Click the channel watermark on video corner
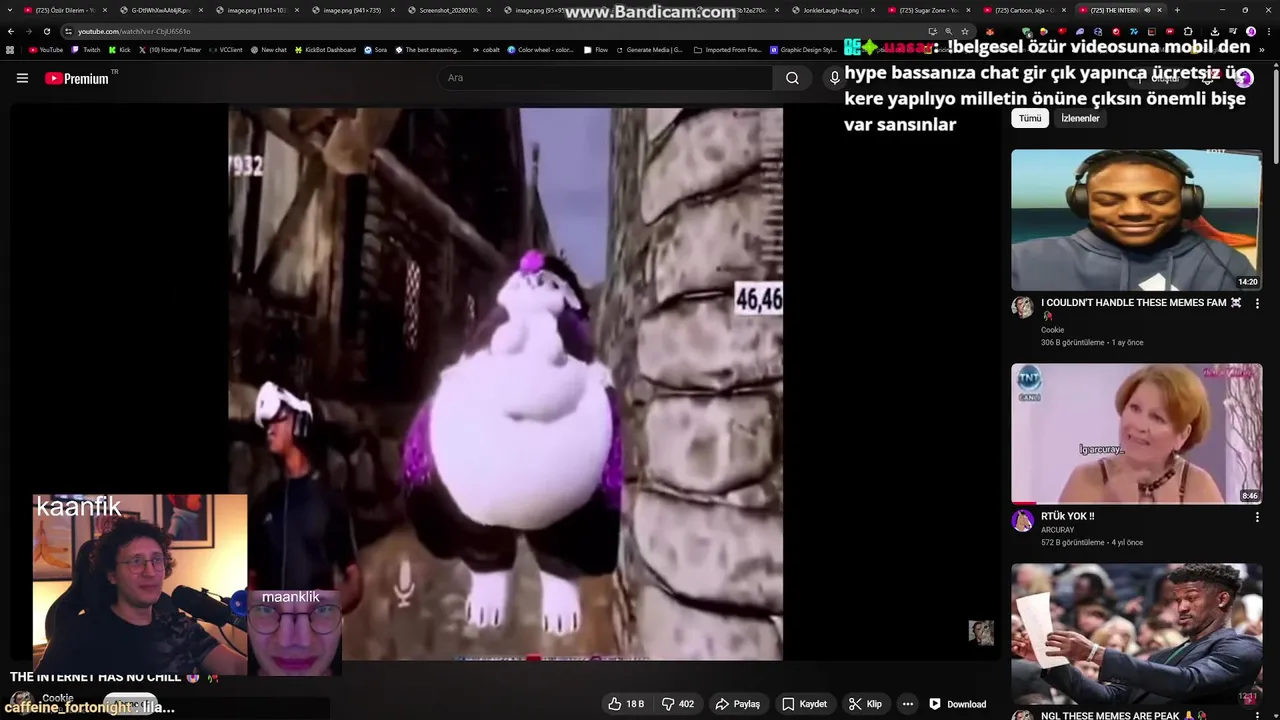Screen dimensions: 1280x720 [981, 632]
